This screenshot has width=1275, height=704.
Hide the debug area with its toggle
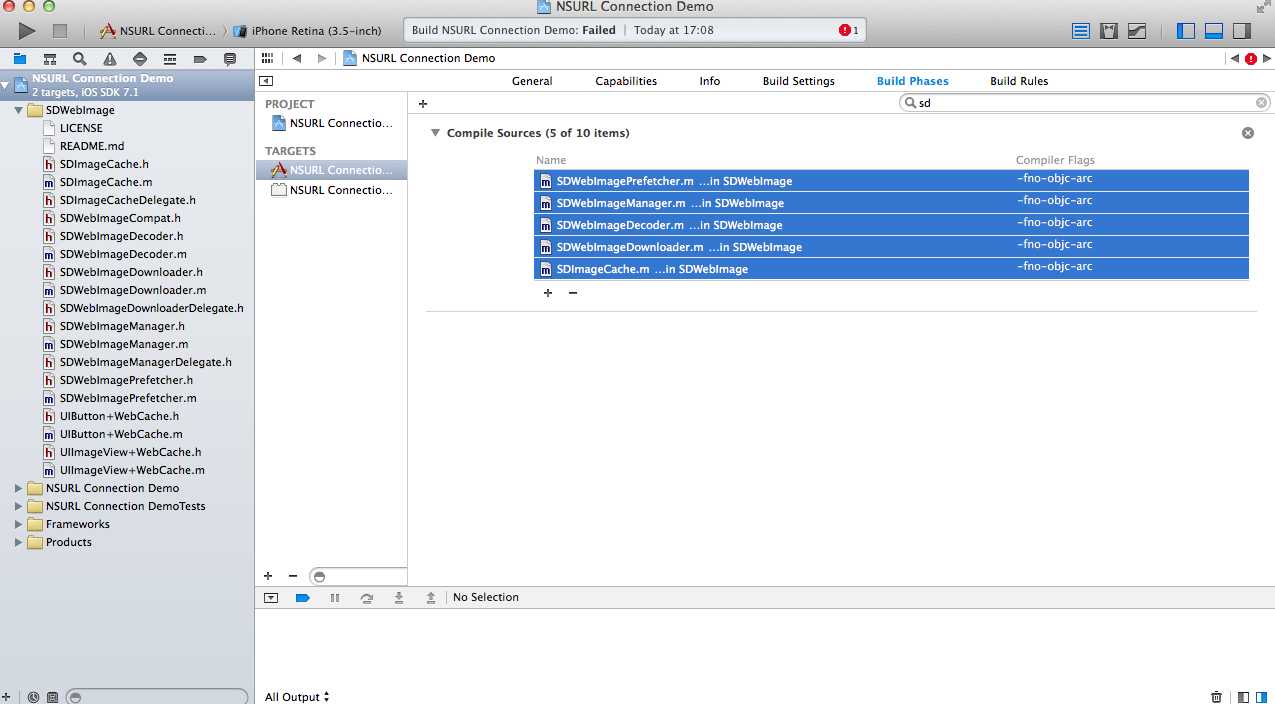tap(271, 597)
